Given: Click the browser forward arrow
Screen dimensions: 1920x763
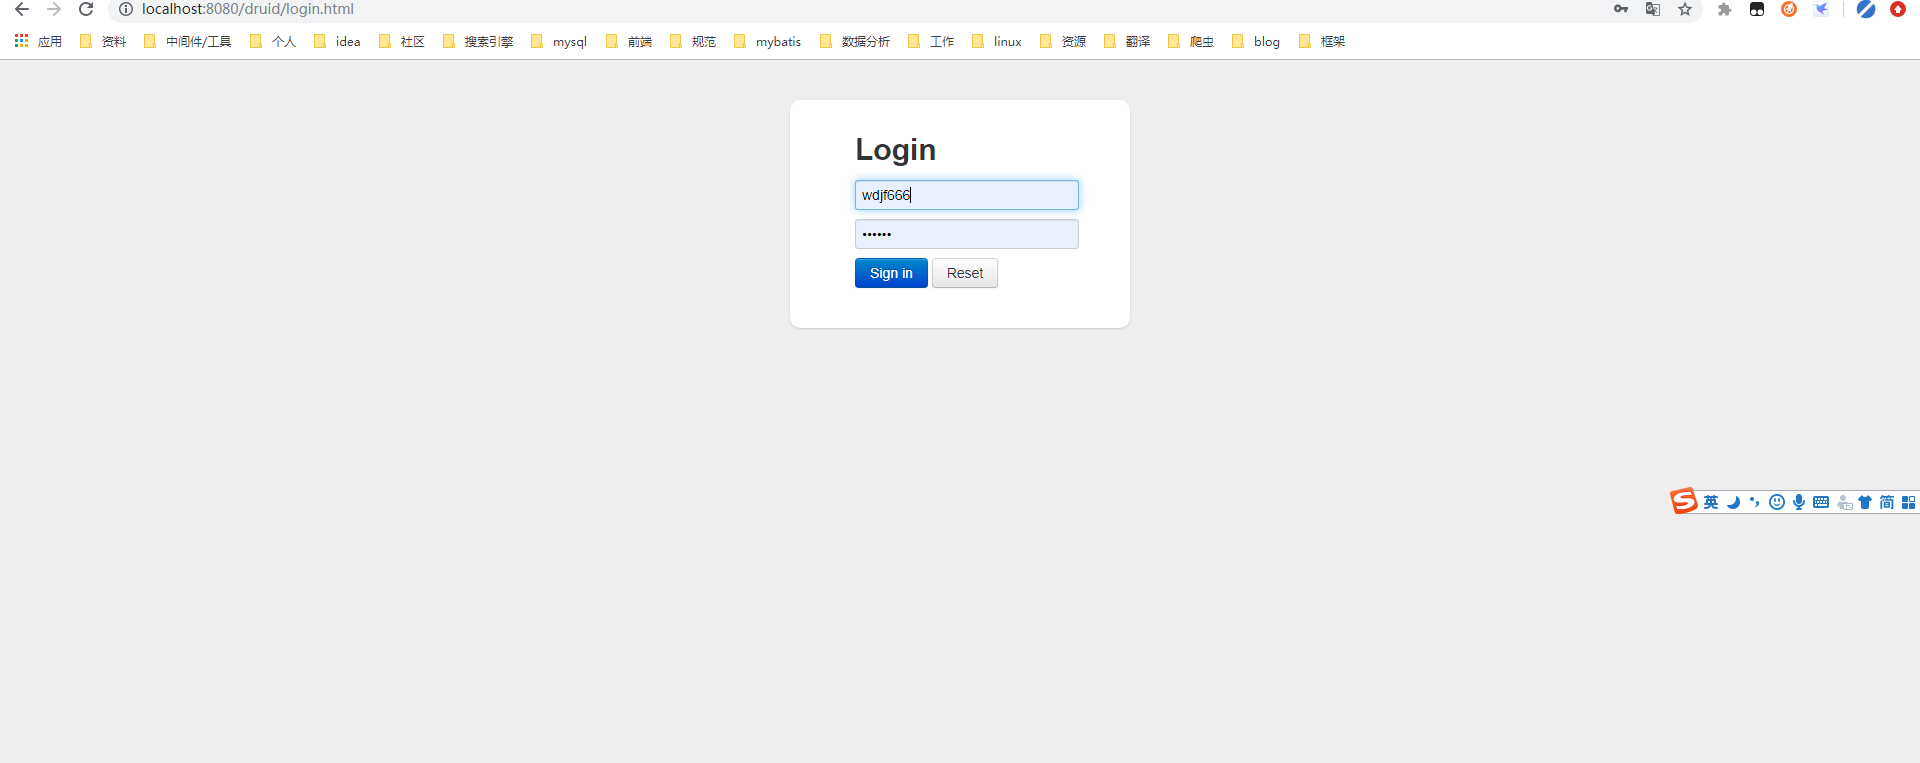Looking at the screenshot, I should point(54,9).
